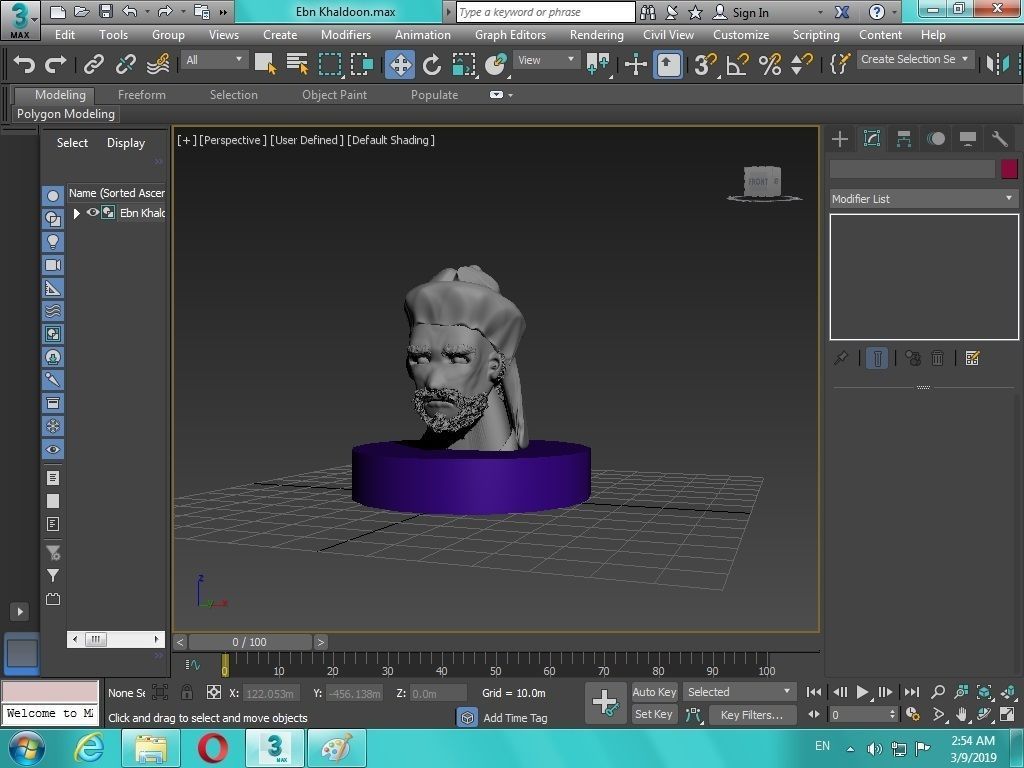Toggle visibility eye of Ebn Khaldoon object
1024x768 pixels.
[x=93, y=213]
